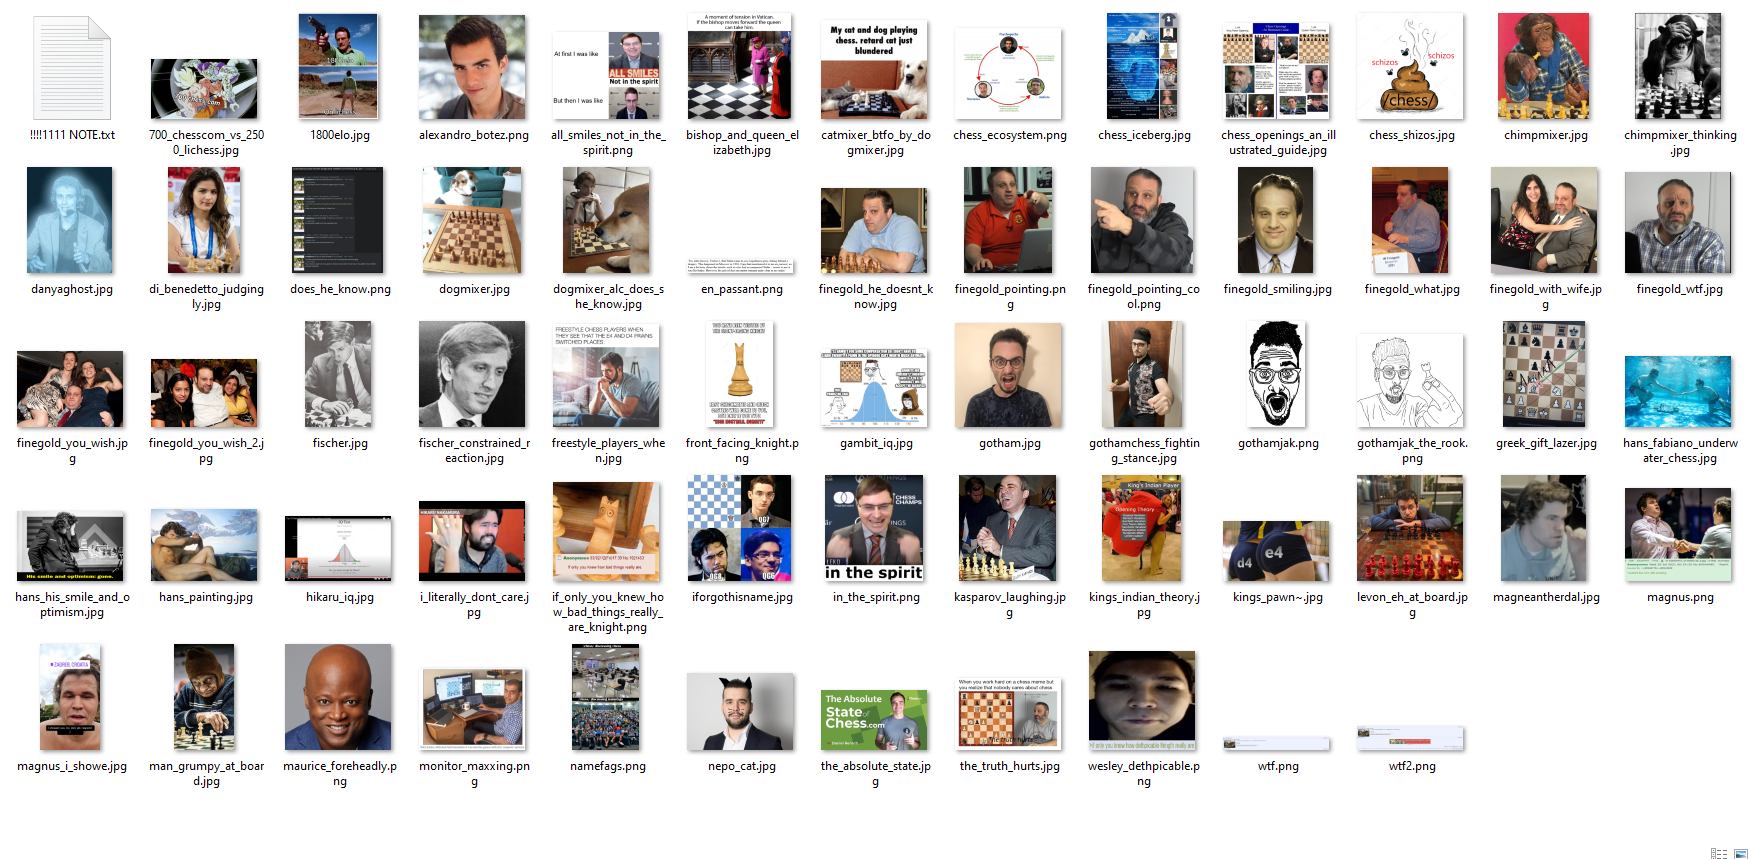Select the chess_ecosystem.png diagram thumbnail
This screenshot has width=1748, height=859.
point(1008,74)
